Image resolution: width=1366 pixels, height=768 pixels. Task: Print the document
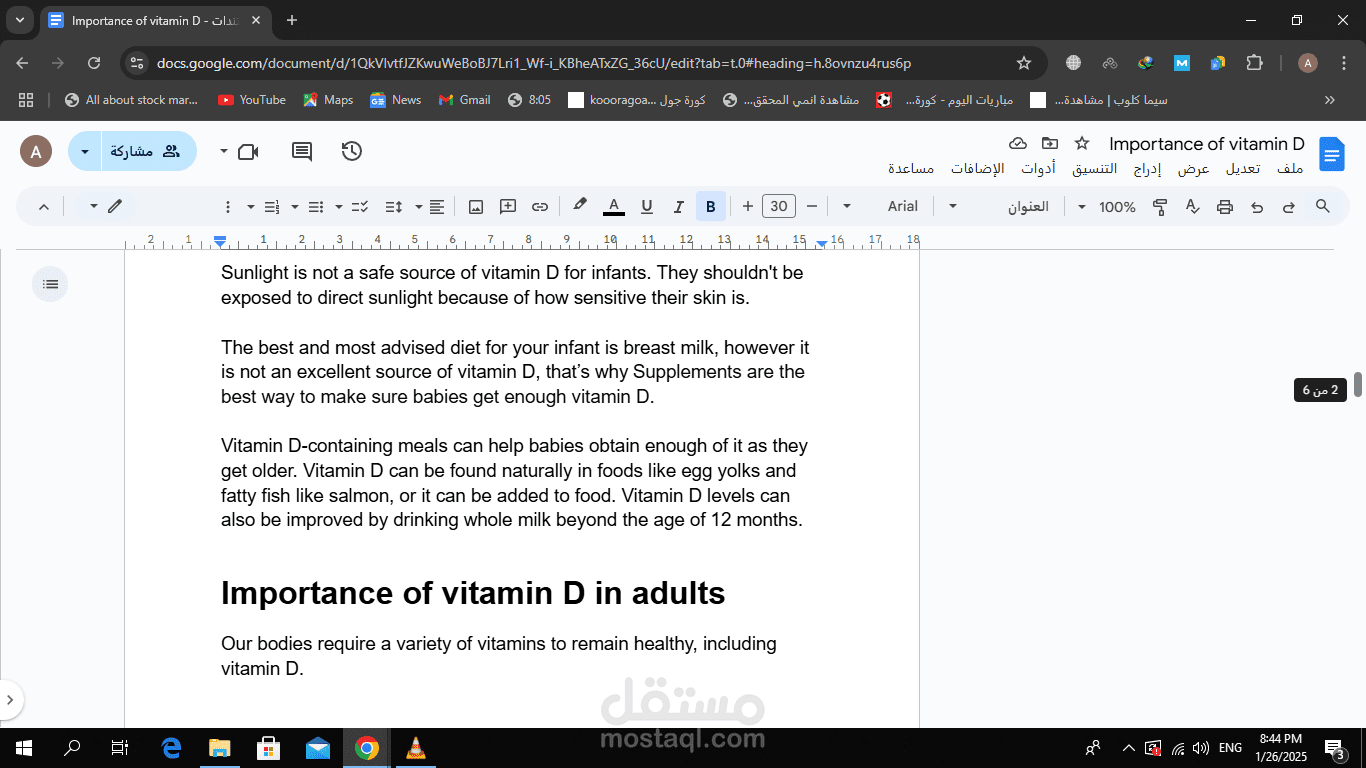point(1225,207)
